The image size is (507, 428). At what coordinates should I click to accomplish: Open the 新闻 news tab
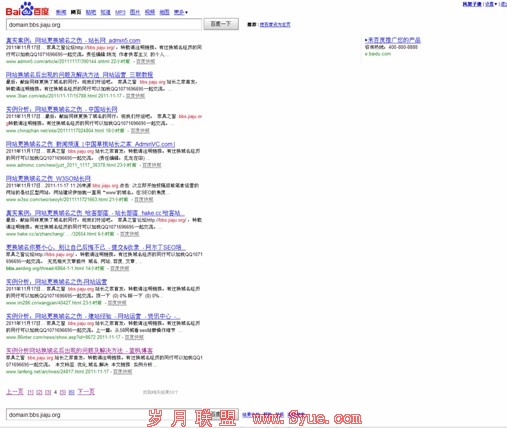tap(61, 12)
